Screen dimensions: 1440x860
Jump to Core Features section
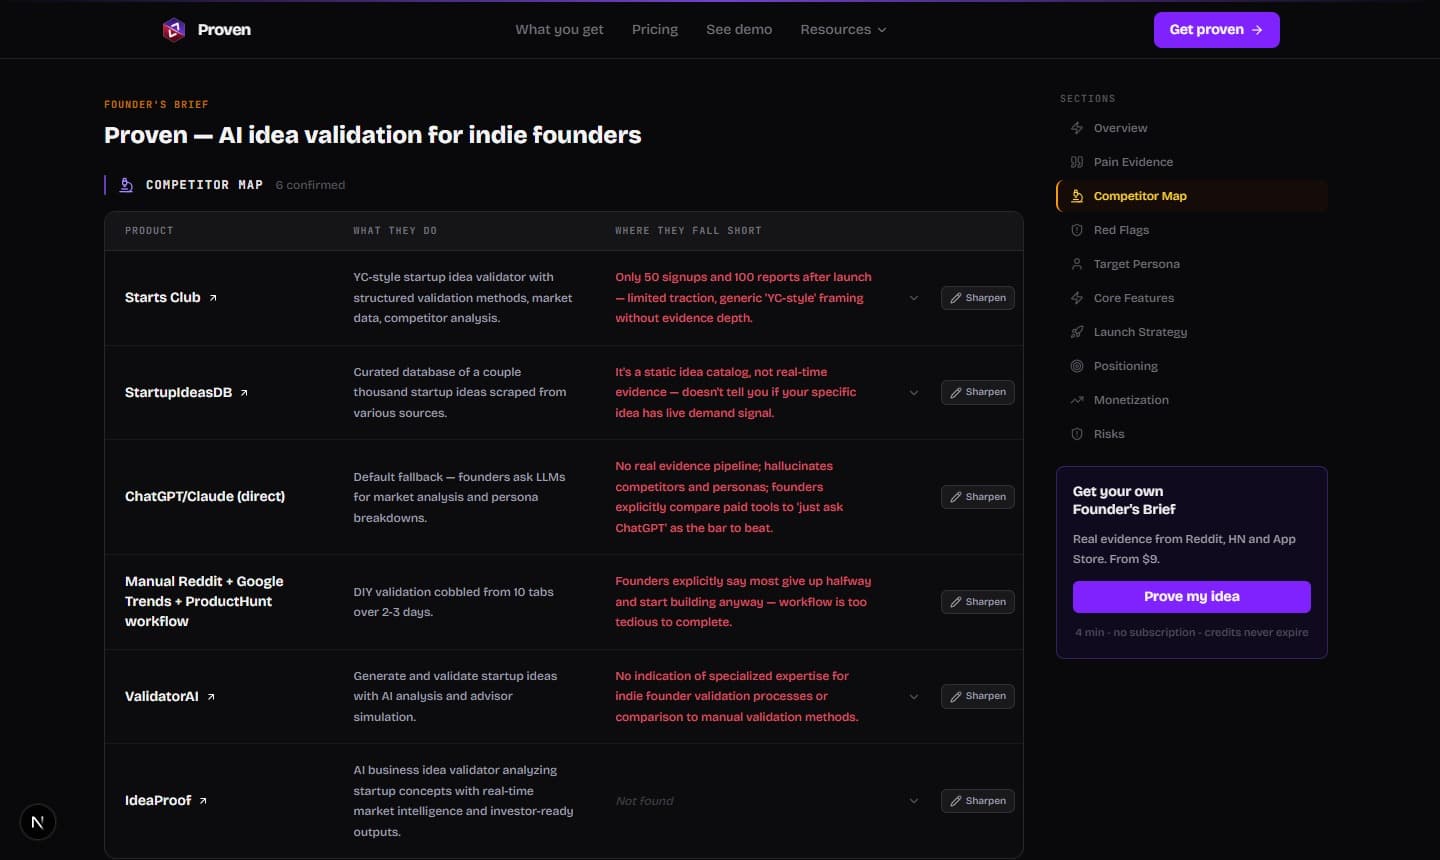pyautogui.click(x=1192, y=298)
